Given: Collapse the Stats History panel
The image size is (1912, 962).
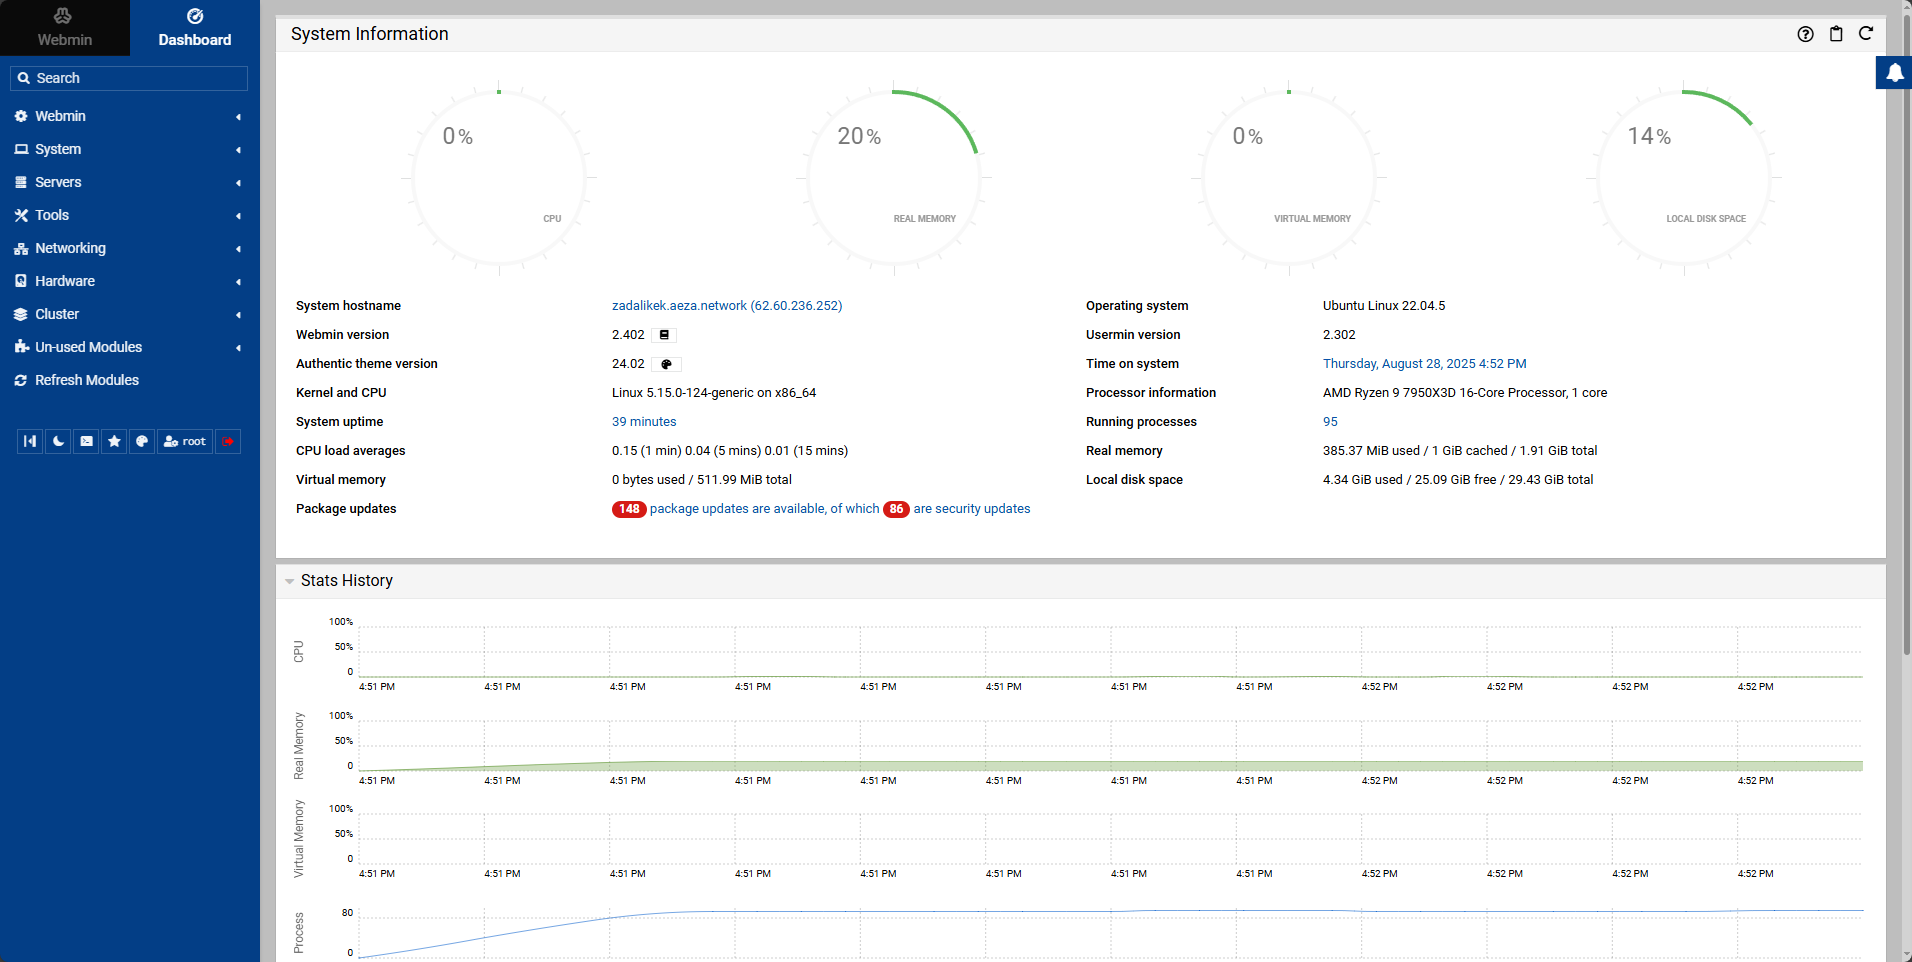Looking at the screenshot, I should (290, 581).
